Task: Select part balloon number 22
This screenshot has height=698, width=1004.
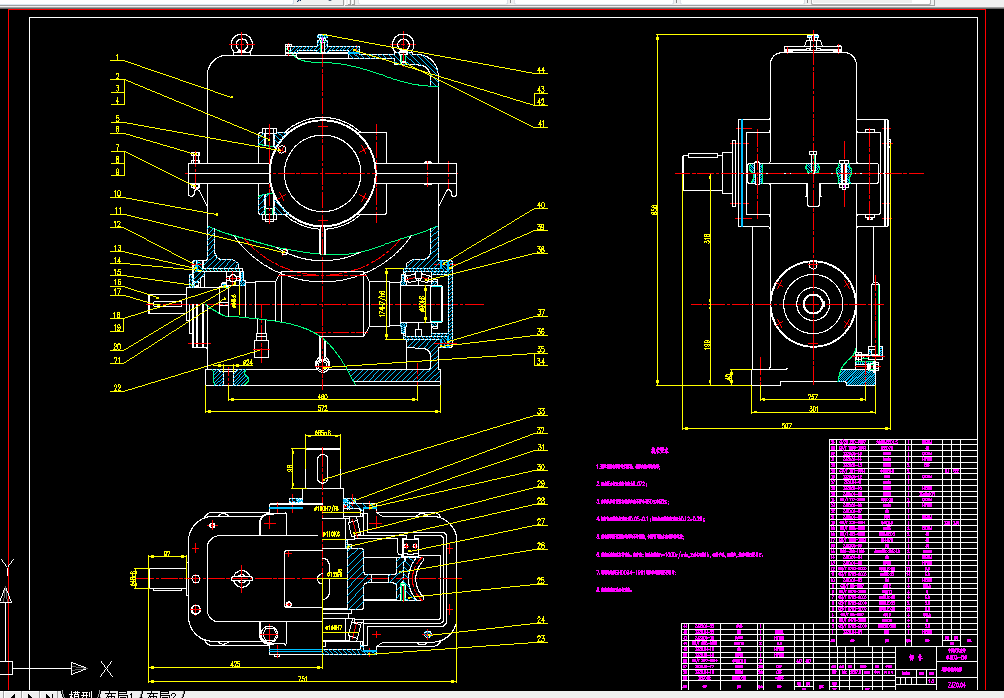Action: [x=117, y=387]
